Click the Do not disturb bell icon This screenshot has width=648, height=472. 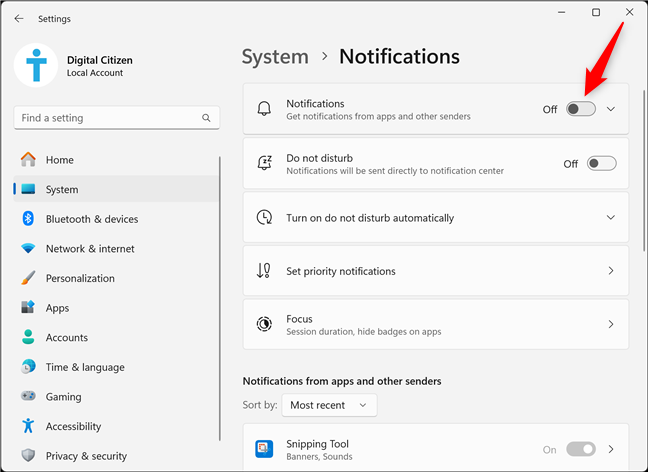point(264,163)
